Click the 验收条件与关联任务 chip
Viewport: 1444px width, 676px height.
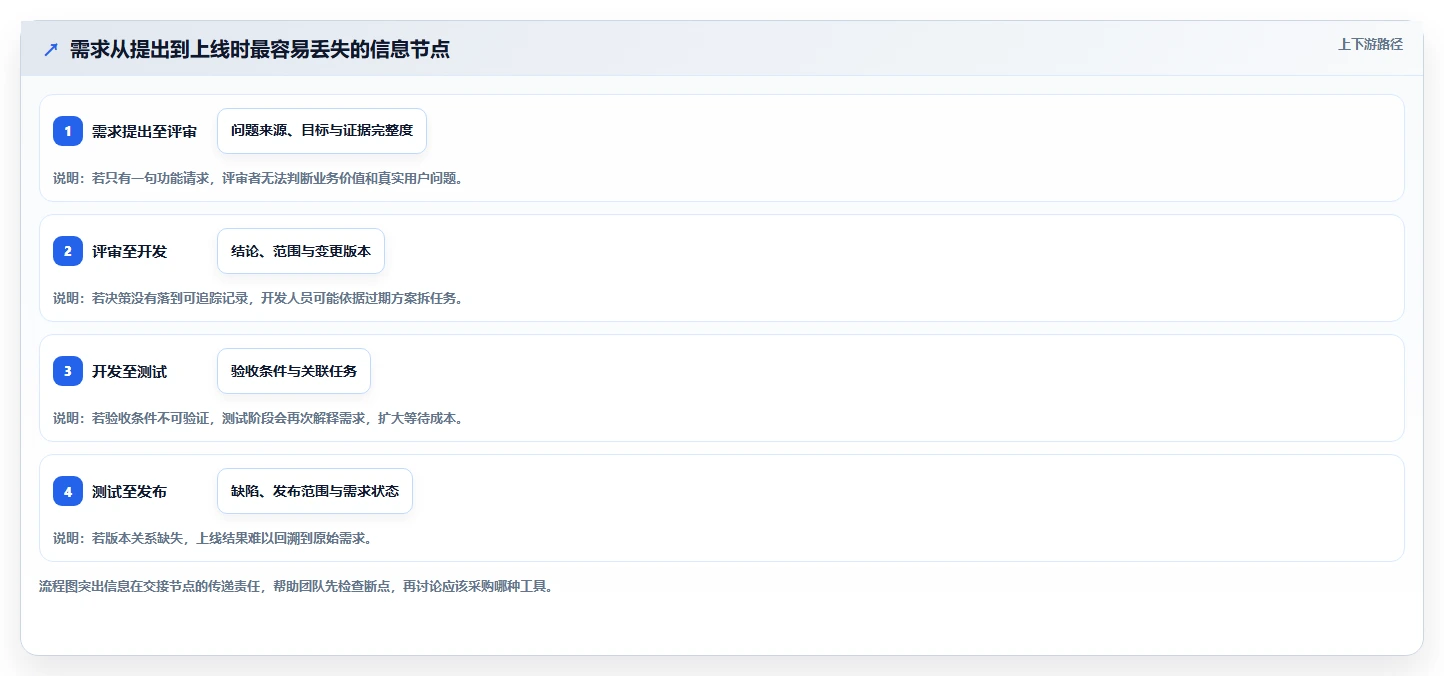tap(294, 371)
